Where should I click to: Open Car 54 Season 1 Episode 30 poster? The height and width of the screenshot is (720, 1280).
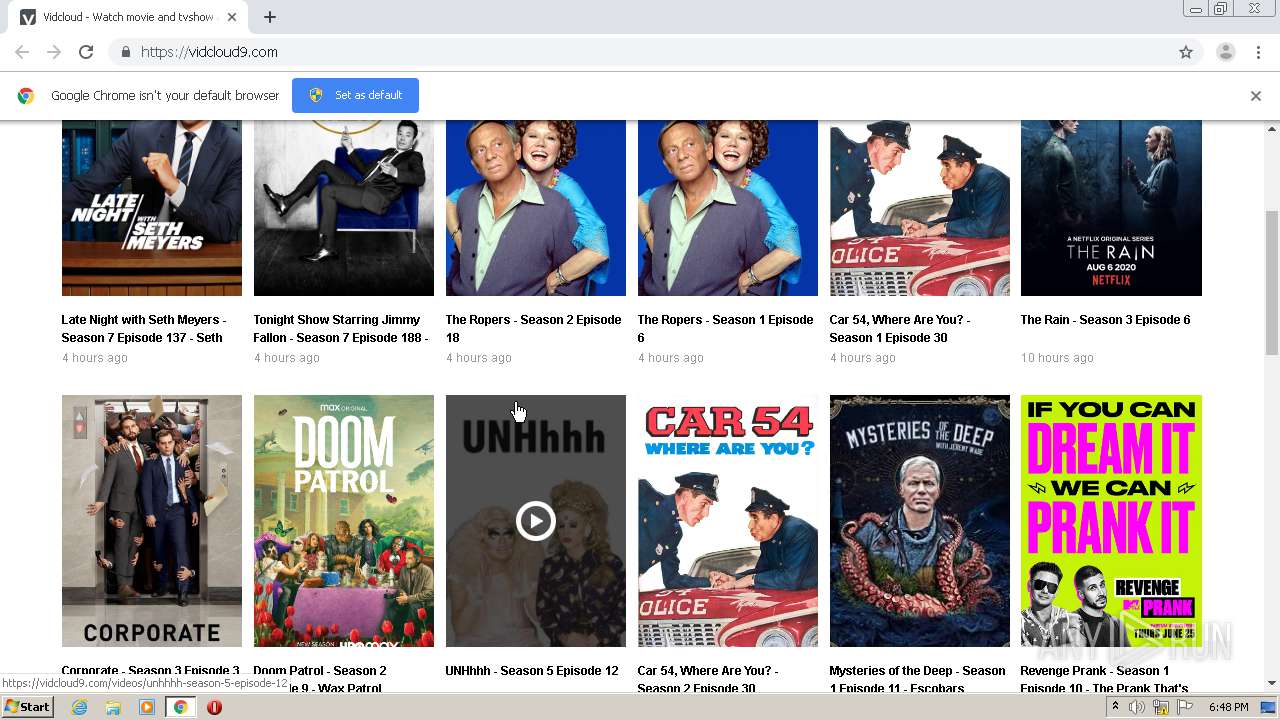(x=920, y=208)
